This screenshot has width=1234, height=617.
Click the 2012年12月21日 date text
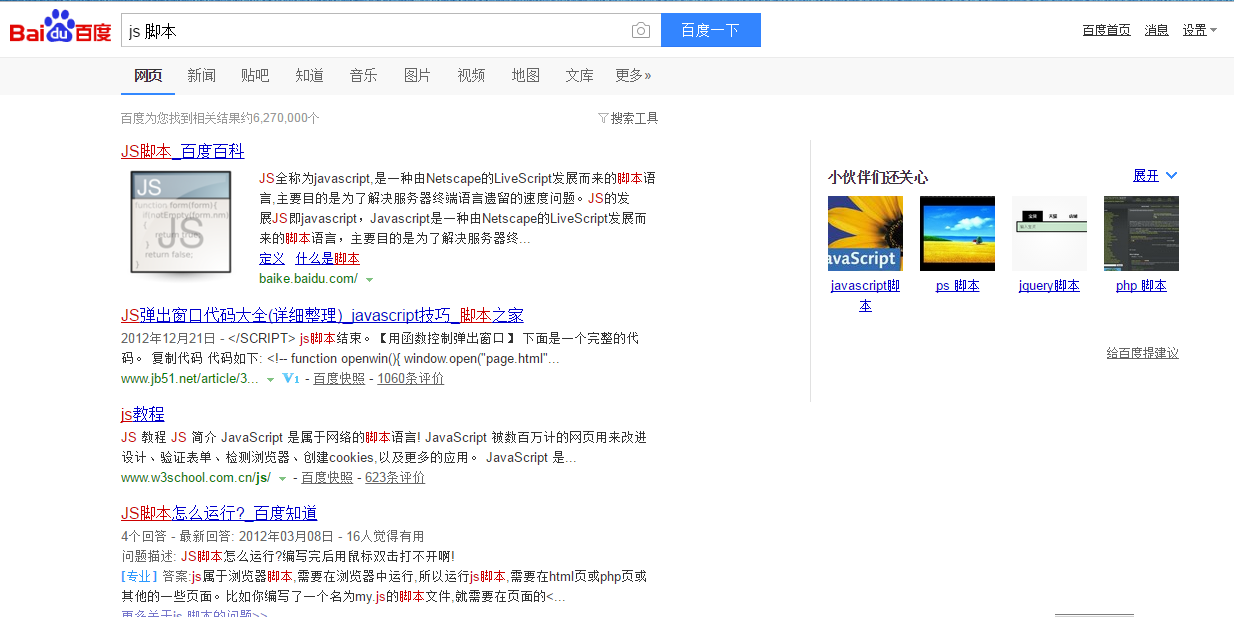(x=168, y=339)
